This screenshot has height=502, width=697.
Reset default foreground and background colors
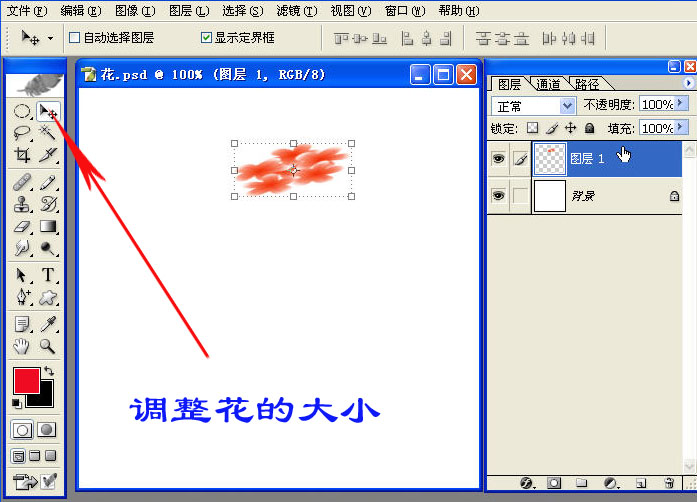point(16,403)
